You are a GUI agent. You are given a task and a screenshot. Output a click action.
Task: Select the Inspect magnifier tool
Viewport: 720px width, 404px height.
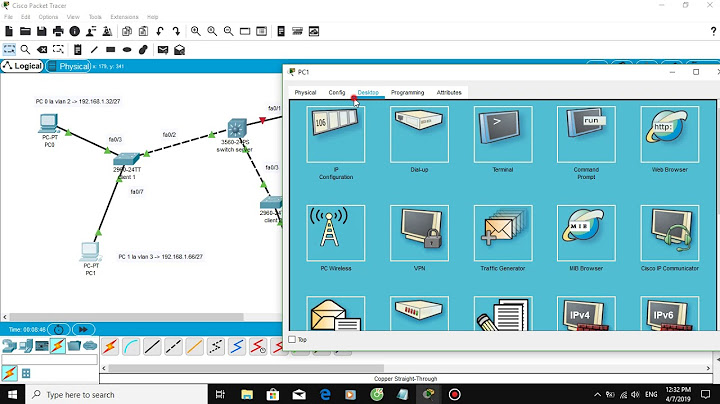point(25,50)
